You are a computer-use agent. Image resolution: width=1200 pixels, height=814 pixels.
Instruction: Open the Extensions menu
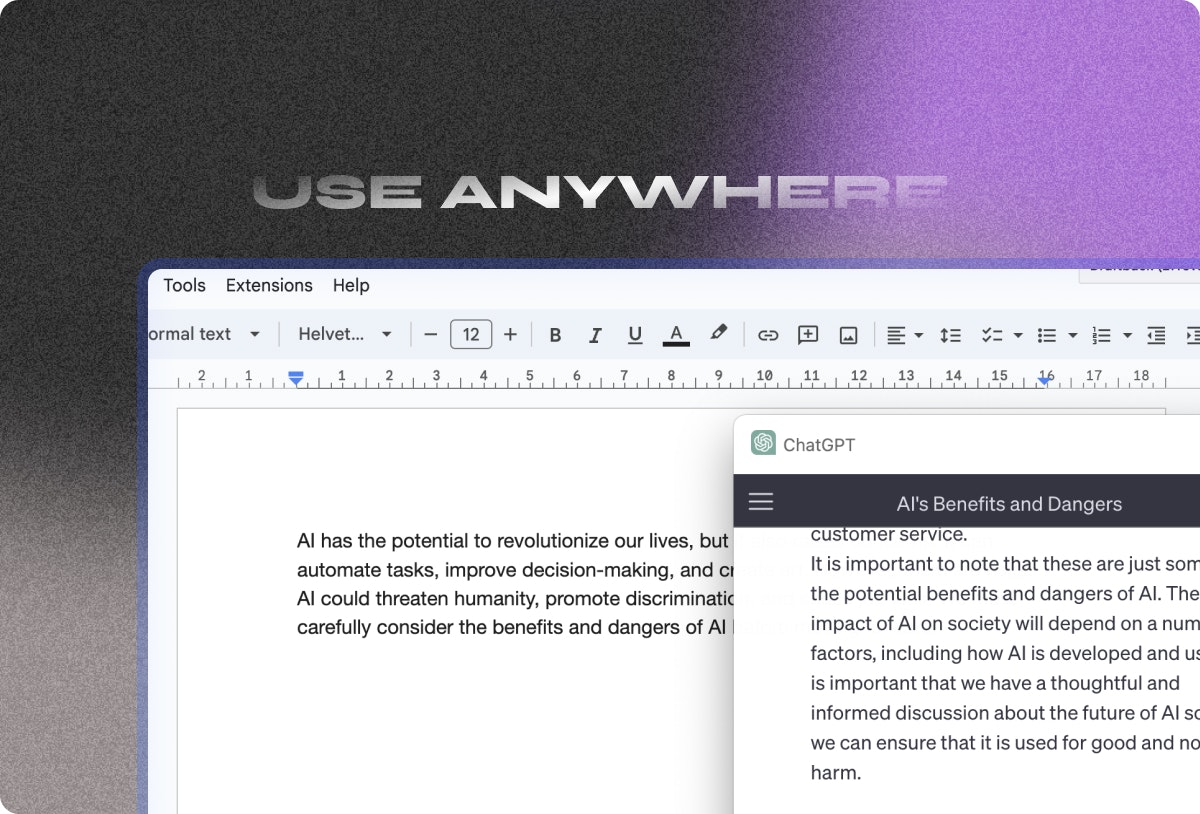(x=269, y=285)
